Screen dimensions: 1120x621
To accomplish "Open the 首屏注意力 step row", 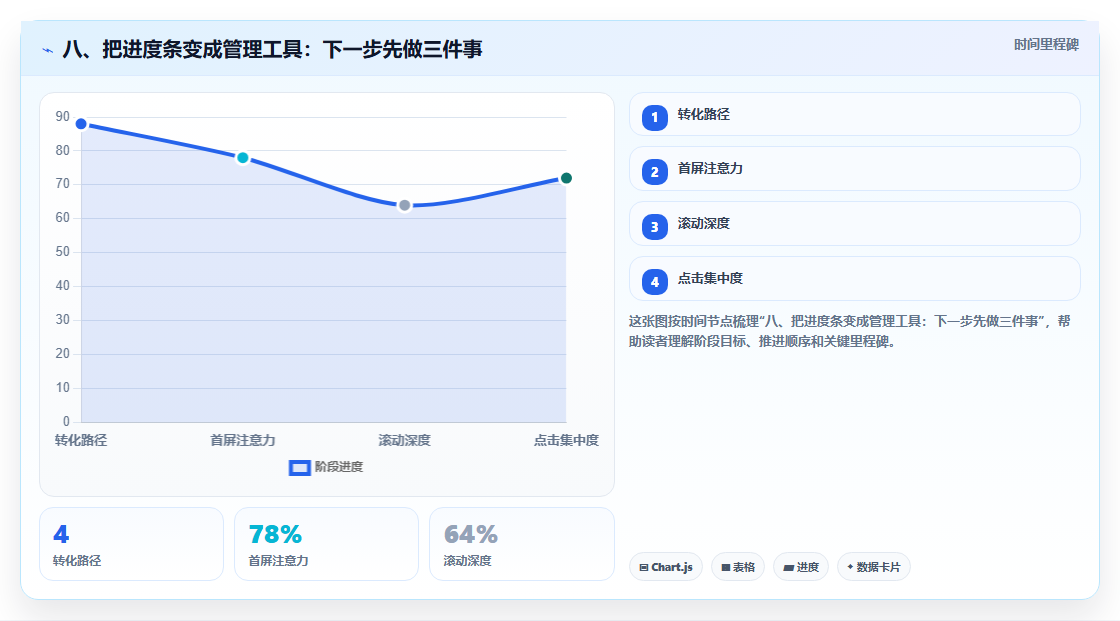I will click(854, 169).
